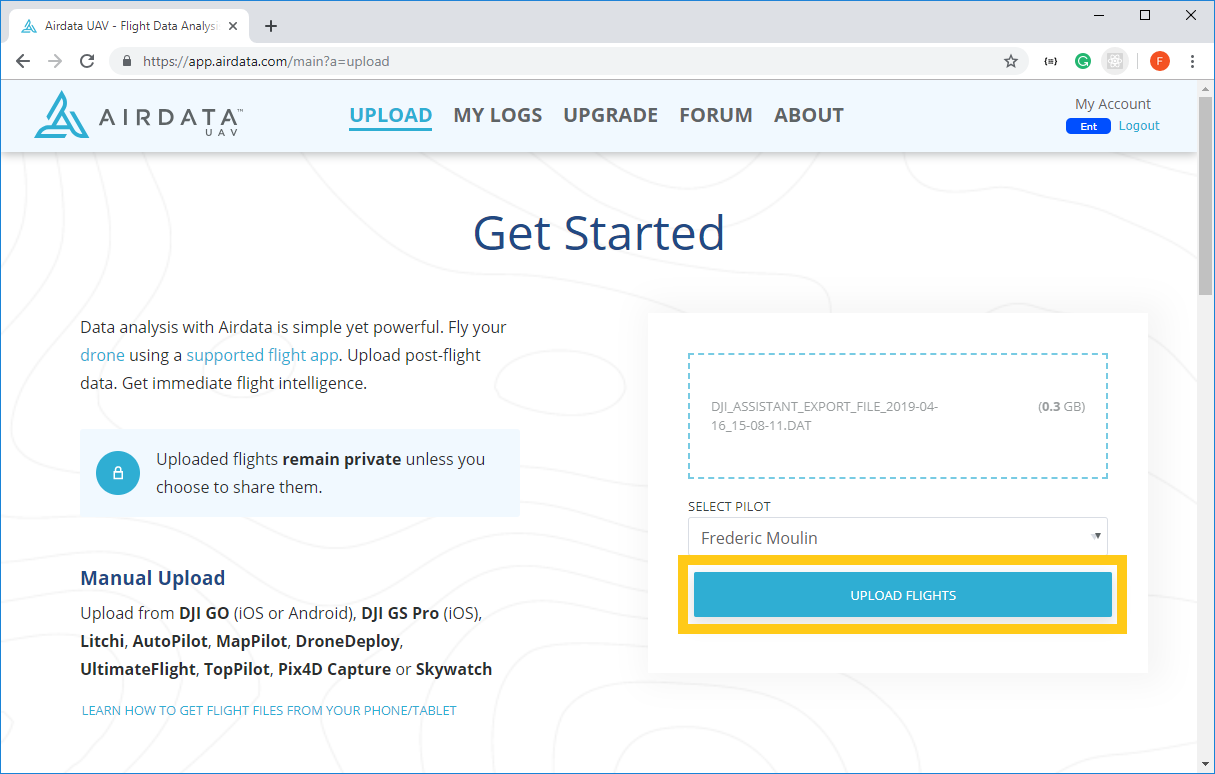
Task: Select the UPLOAD navigation tab
Action: coord(391,116)
